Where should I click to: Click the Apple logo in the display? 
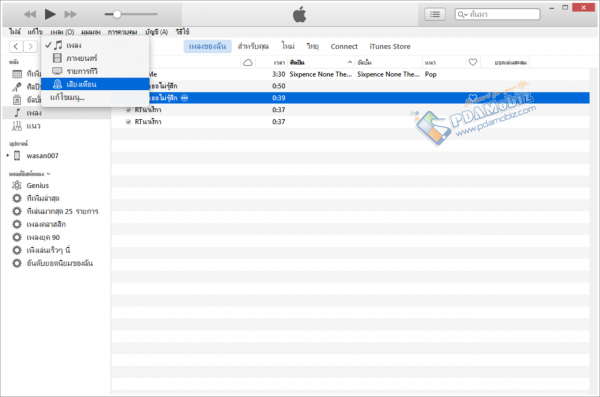[300, 14]
